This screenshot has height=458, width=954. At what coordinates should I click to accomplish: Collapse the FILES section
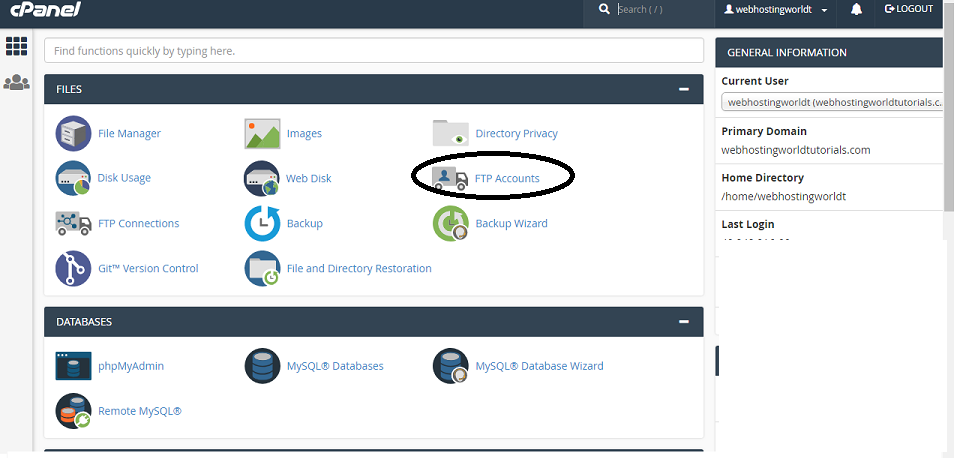[684, 89]
